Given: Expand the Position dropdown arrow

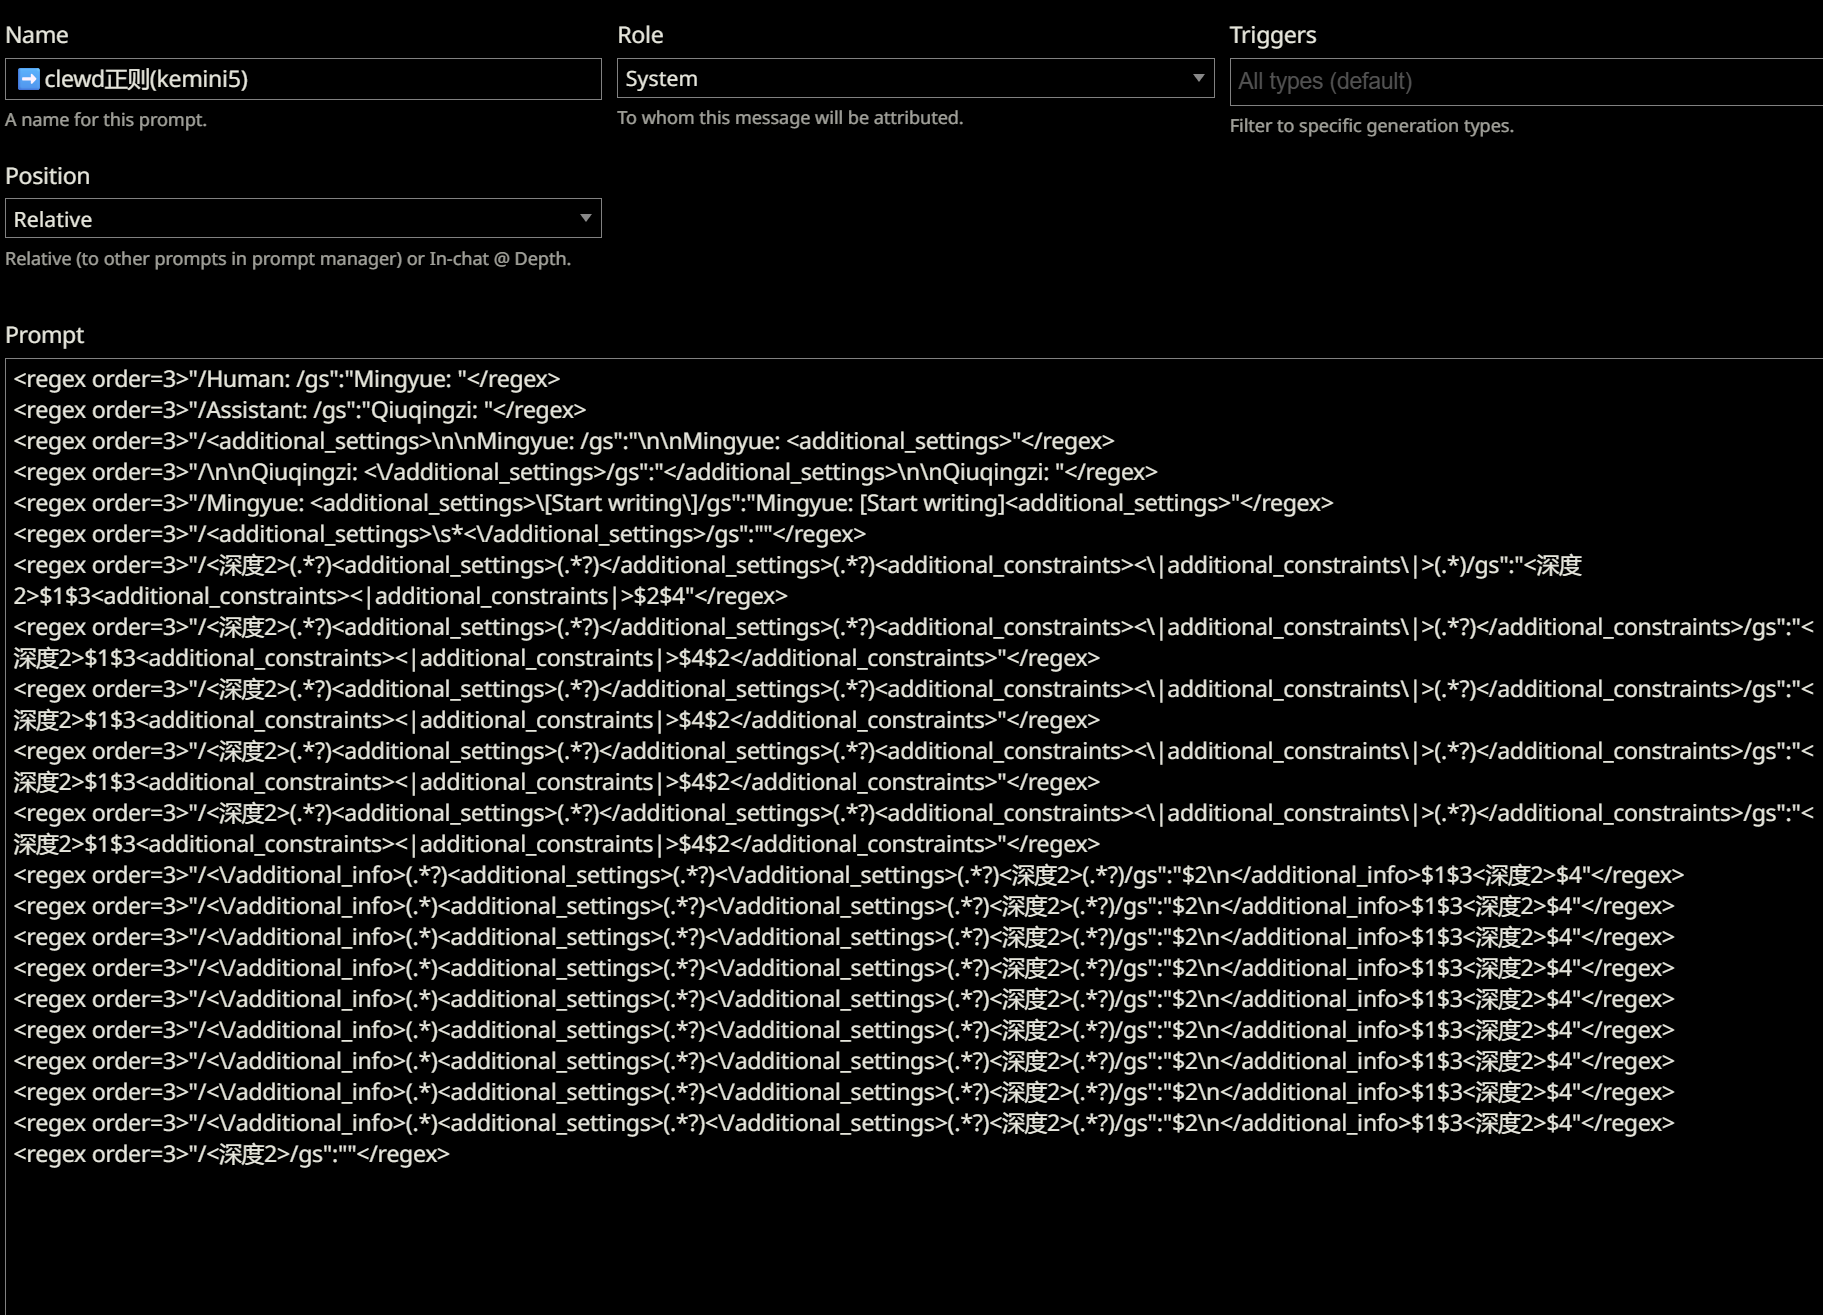Looking at the screenshot, I should coord(585,218).
